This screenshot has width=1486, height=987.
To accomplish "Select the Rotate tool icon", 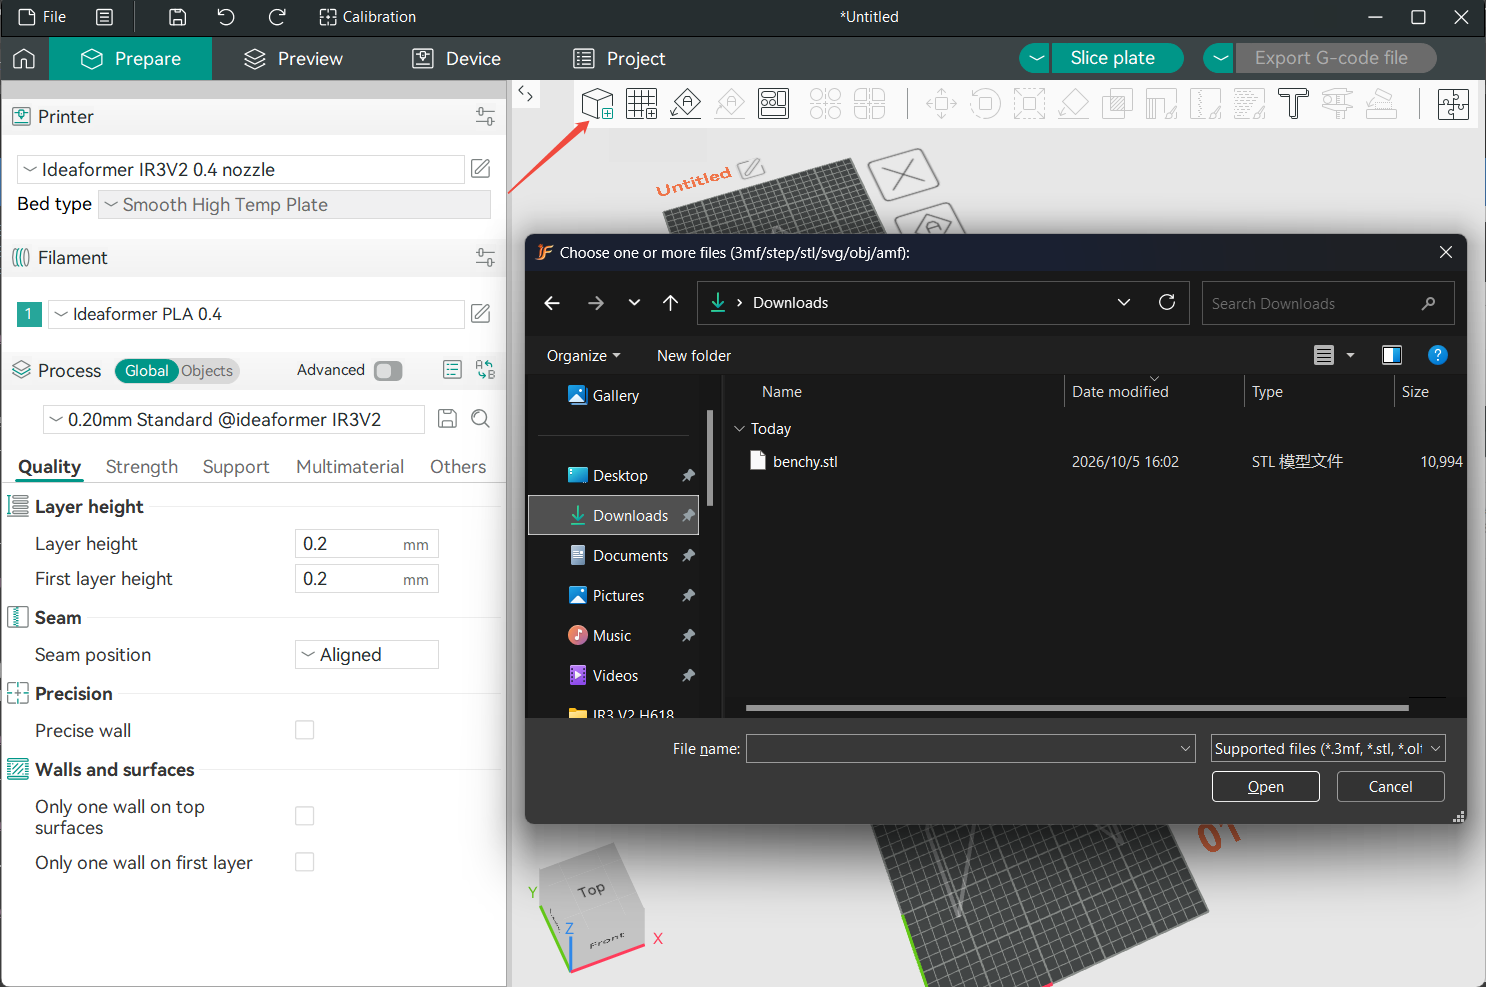I will (x=985, y=103).
